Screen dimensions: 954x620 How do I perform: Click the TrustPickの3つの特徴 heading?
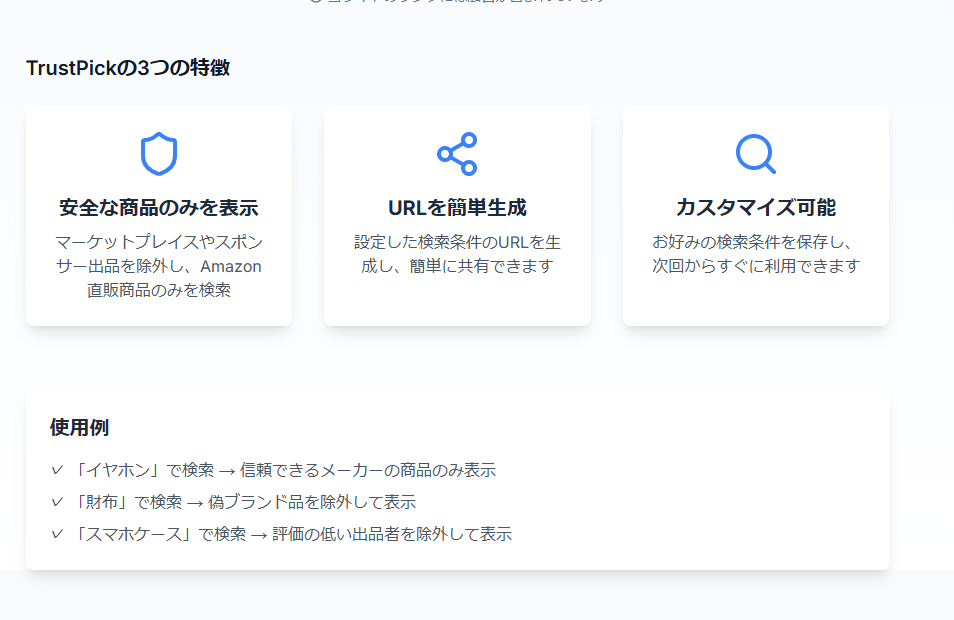(128, 69)
